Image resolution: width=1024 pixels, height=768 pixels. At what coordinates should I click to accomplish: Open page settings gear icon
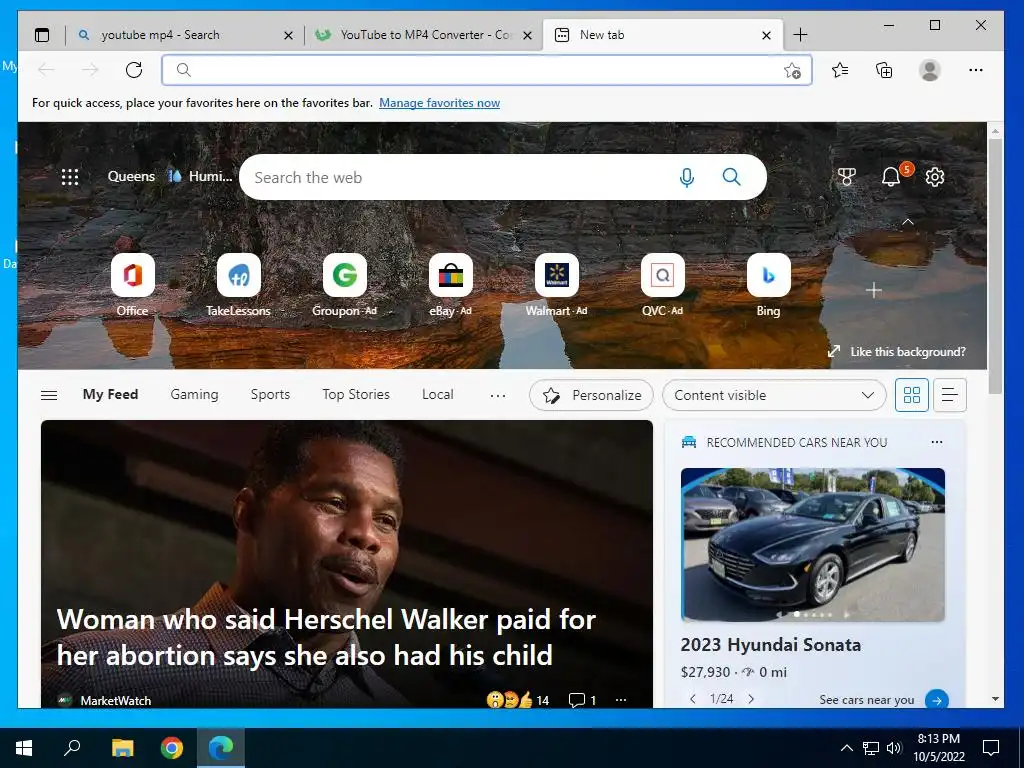tap(935, 177)
